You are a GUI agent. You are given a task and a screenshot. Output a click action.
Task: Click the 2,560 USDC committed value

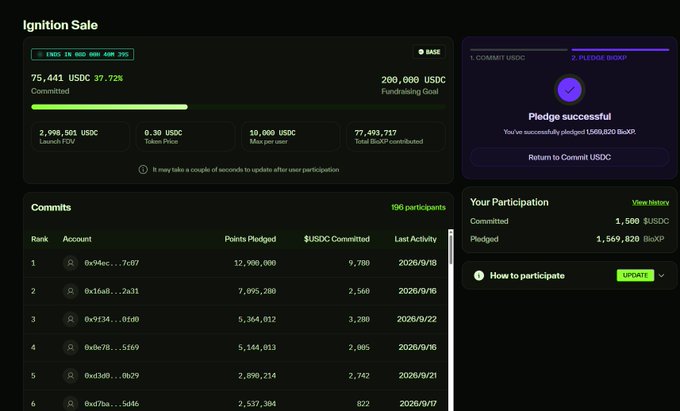pyautogui.click(x=359, y=291)
